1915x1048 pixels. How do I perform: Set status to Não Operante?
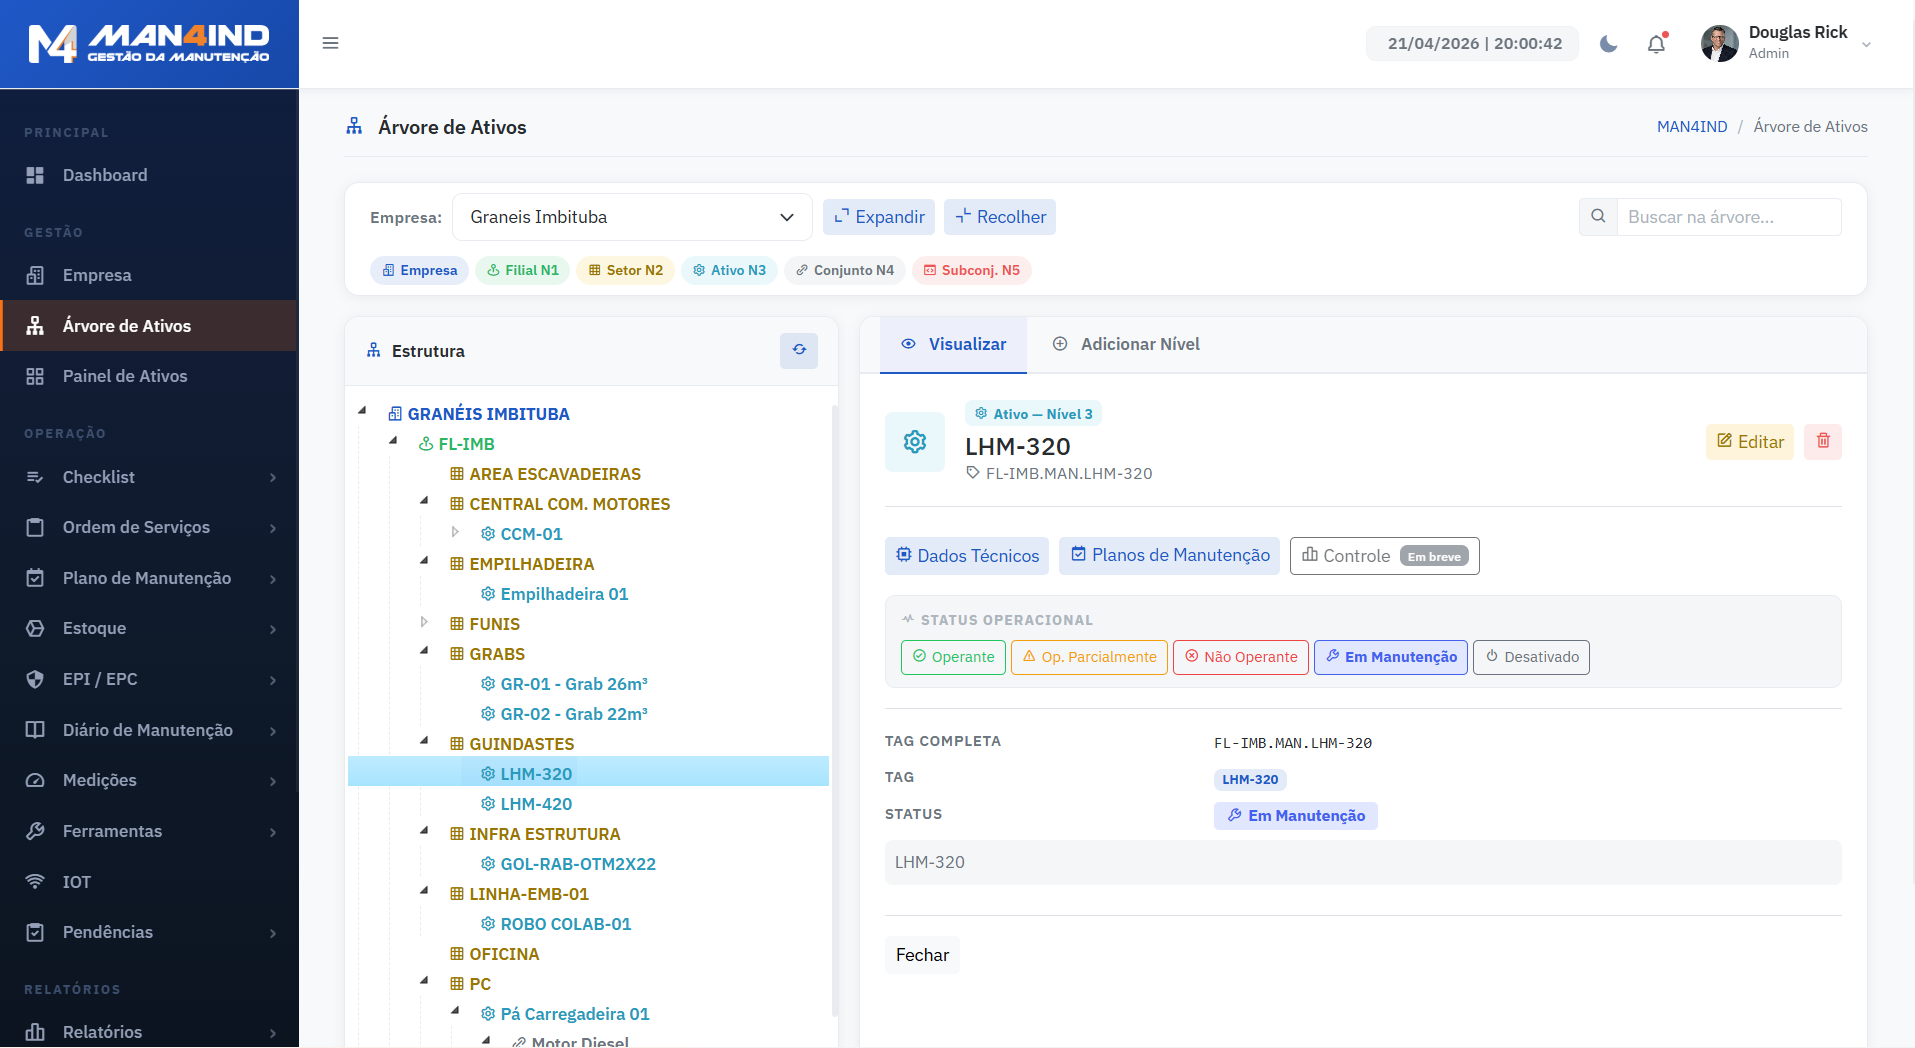1240,657
